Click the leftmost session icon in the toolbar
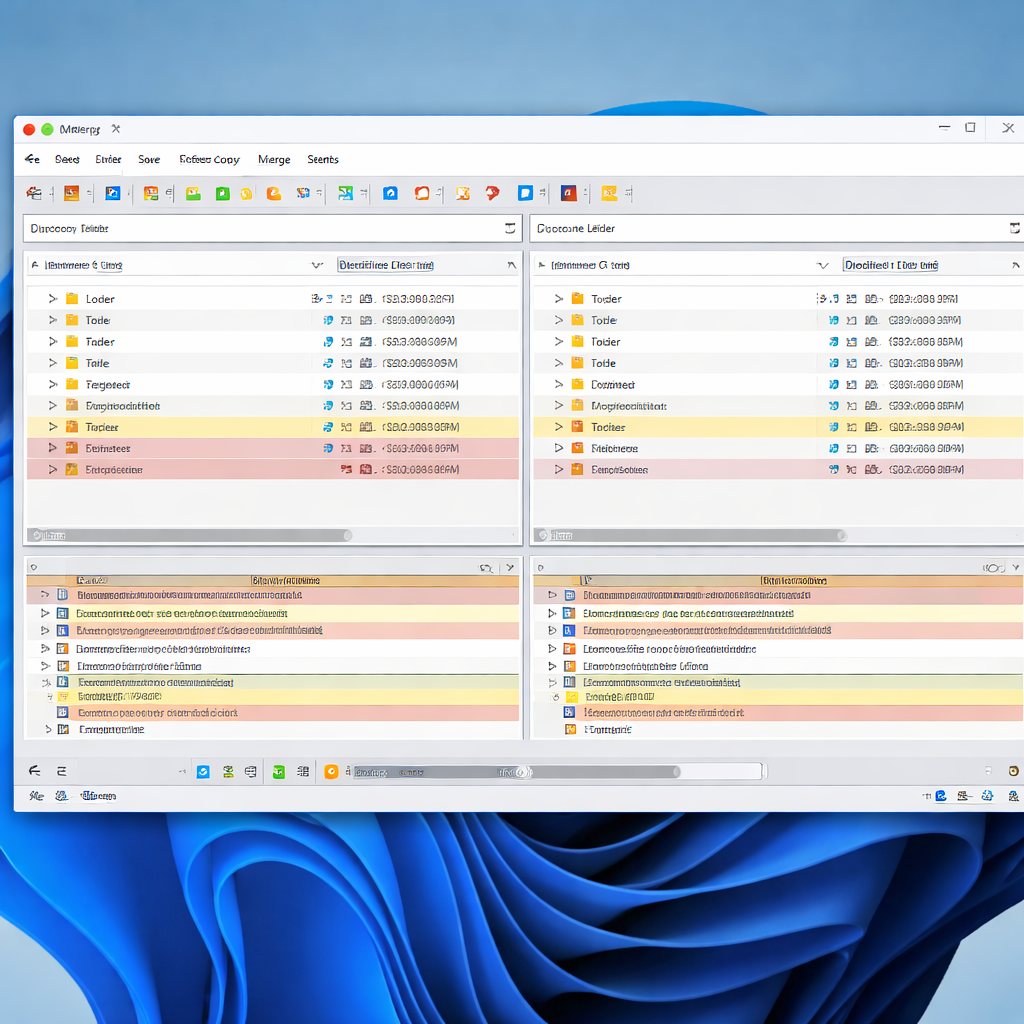The image size is (1024, 1024). tap(35, 193)
